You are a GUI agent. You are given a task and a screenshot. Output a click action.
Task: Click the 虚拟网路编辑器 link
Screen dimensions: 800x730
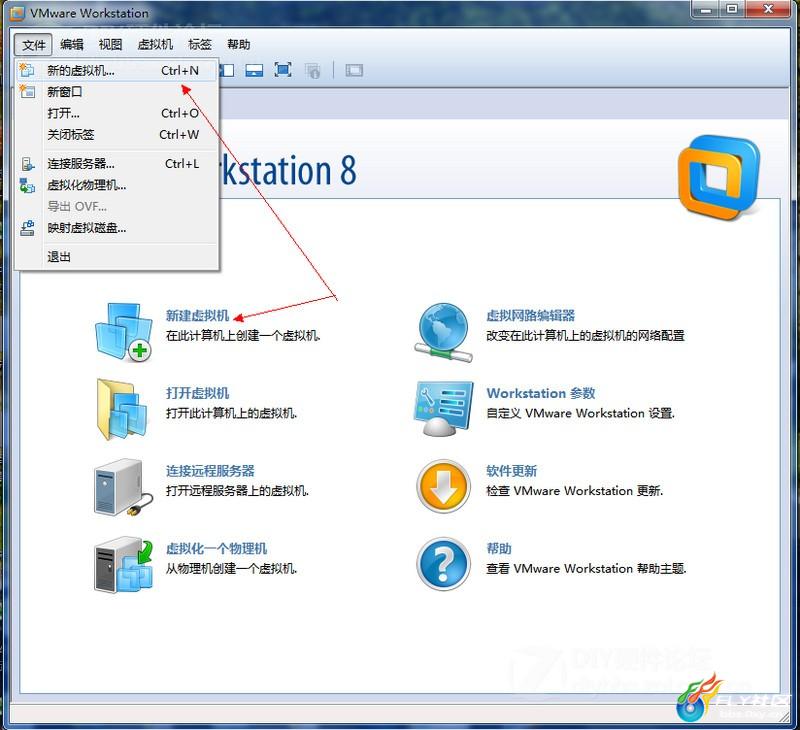pyautogui.click(x=531, y=316)
